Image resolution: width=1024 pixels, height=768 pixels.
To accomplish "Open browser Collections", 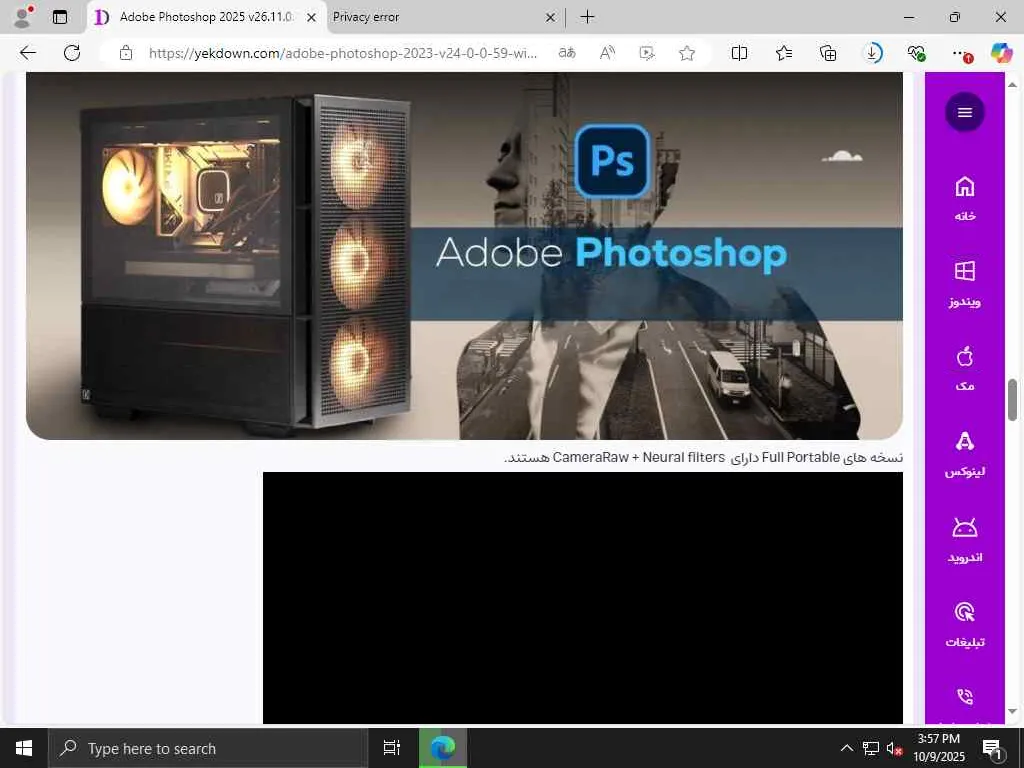I will (x=828, y=53).
